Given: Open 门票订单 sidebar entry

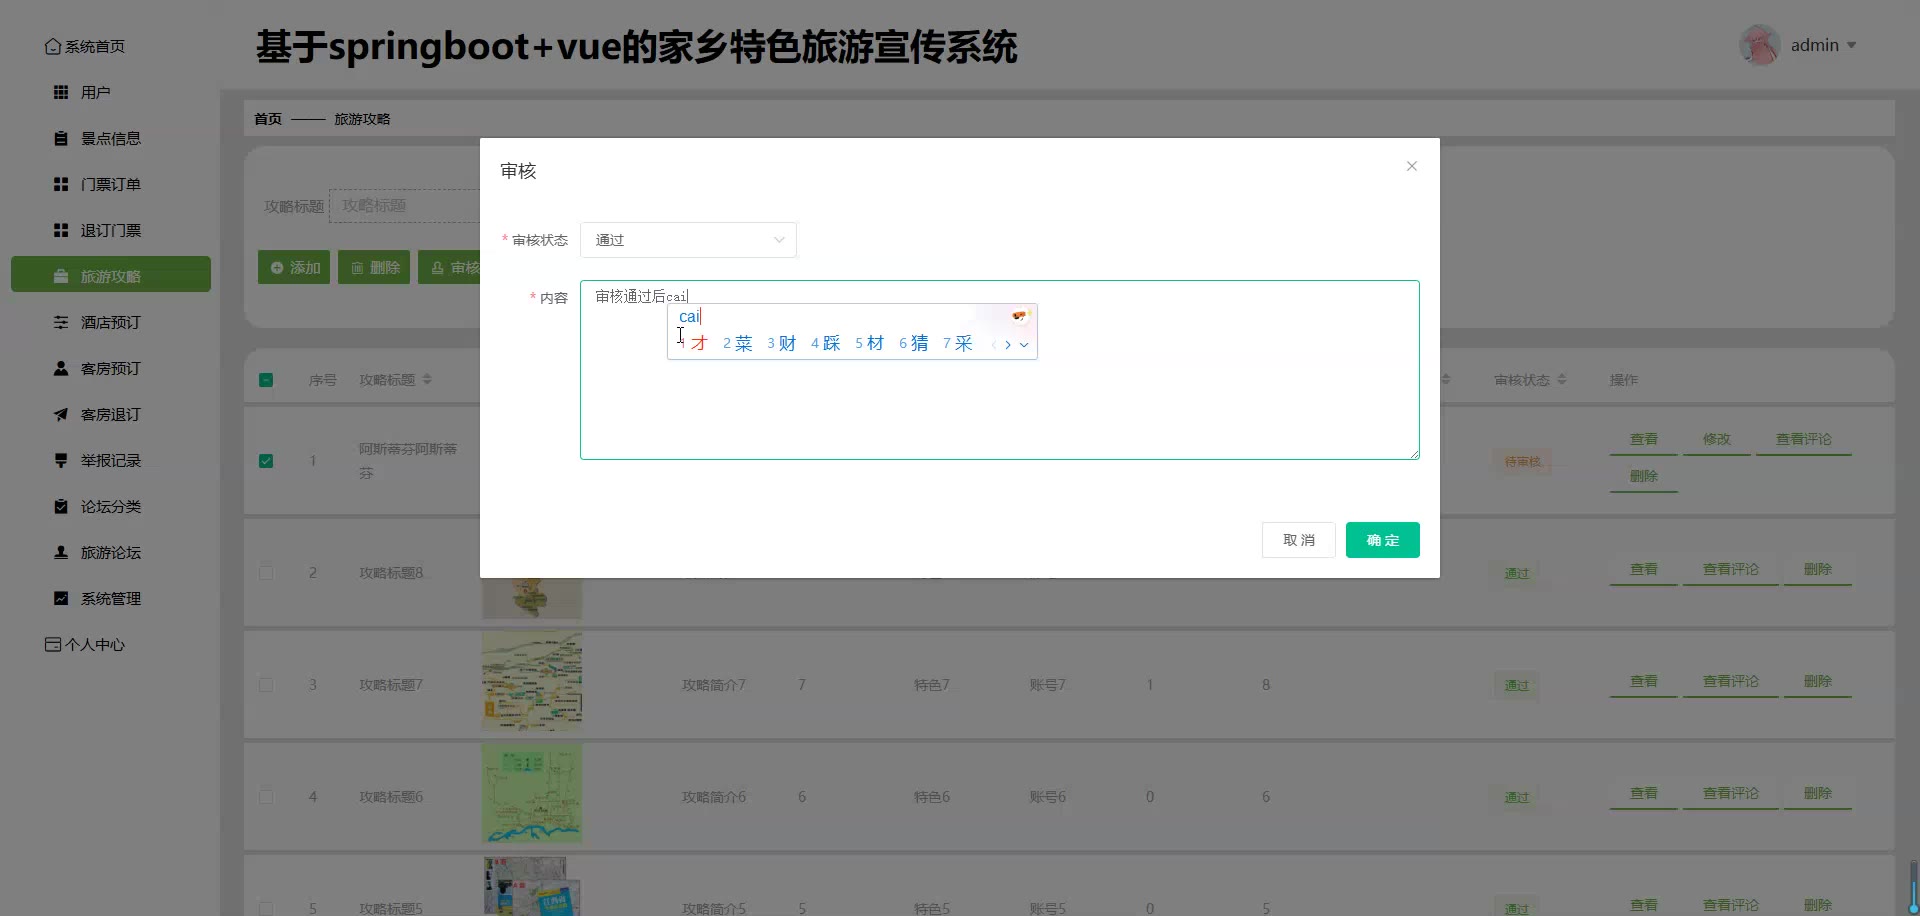Looking at the screenshot, I should click(x=110, y=184).
